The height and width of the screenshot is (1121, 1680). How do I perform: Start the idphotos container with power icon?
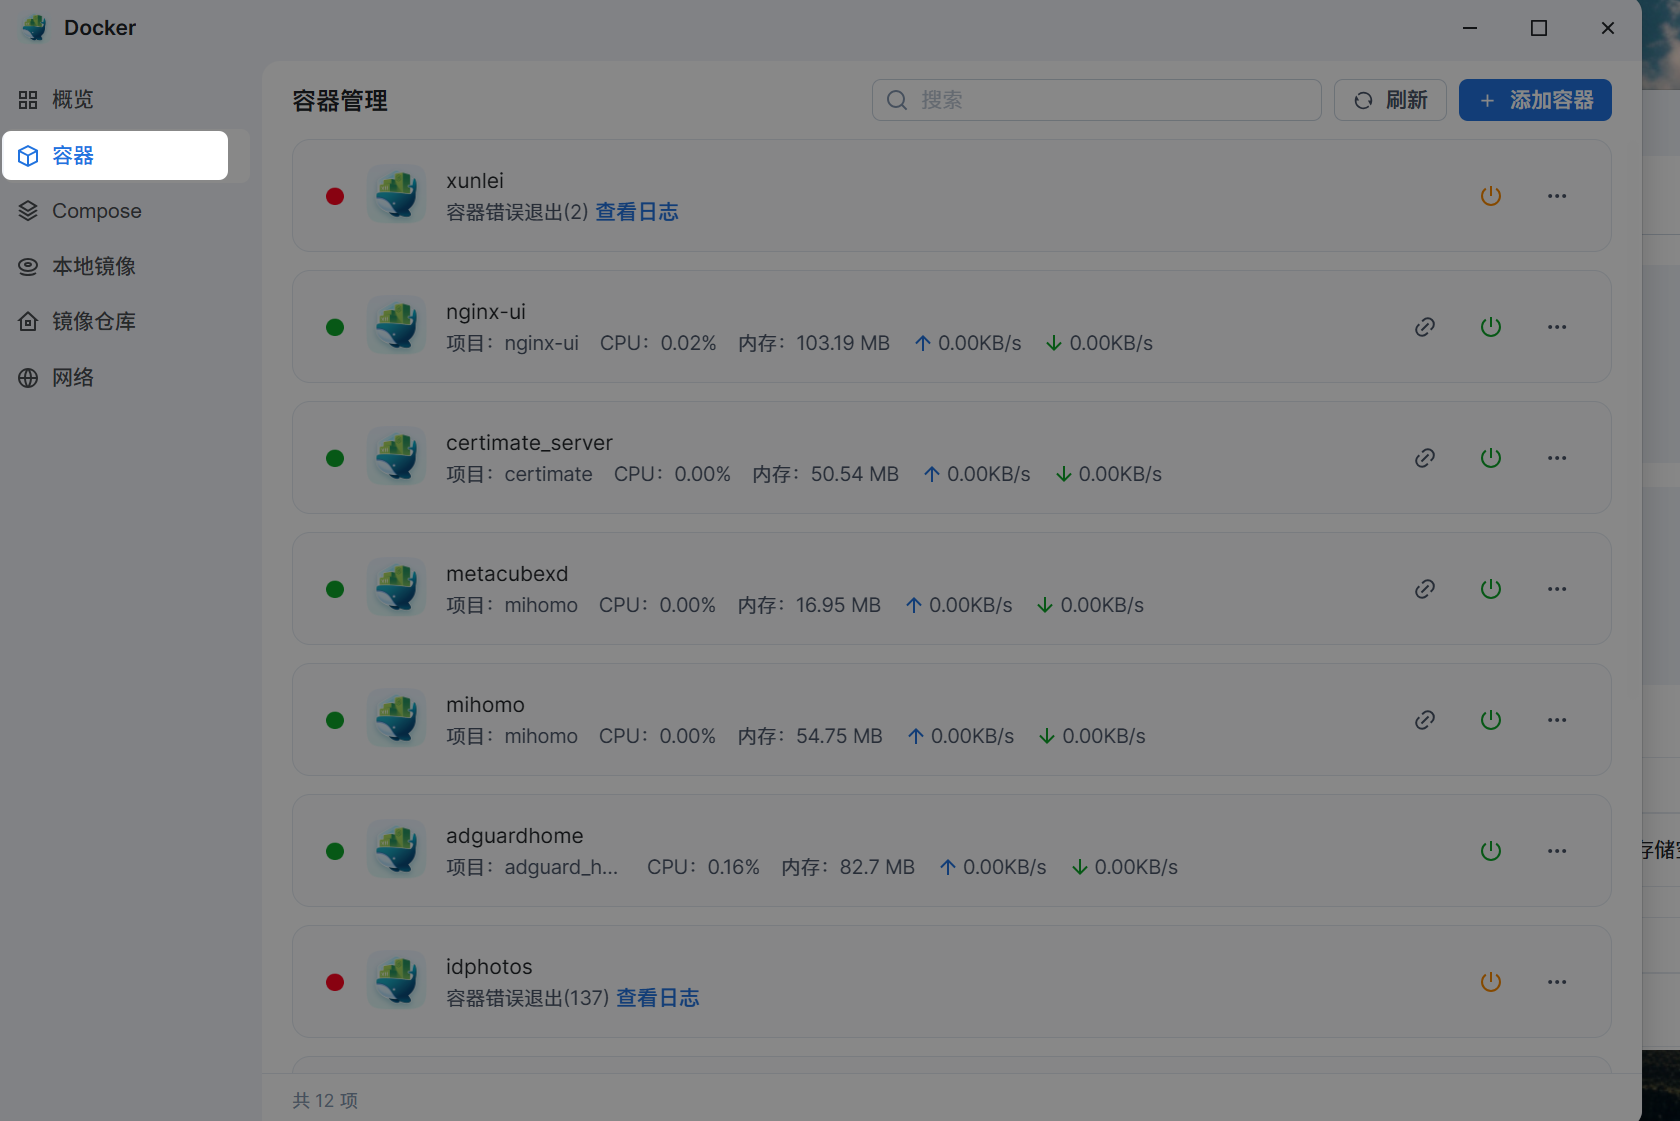tap(1491, 982)
